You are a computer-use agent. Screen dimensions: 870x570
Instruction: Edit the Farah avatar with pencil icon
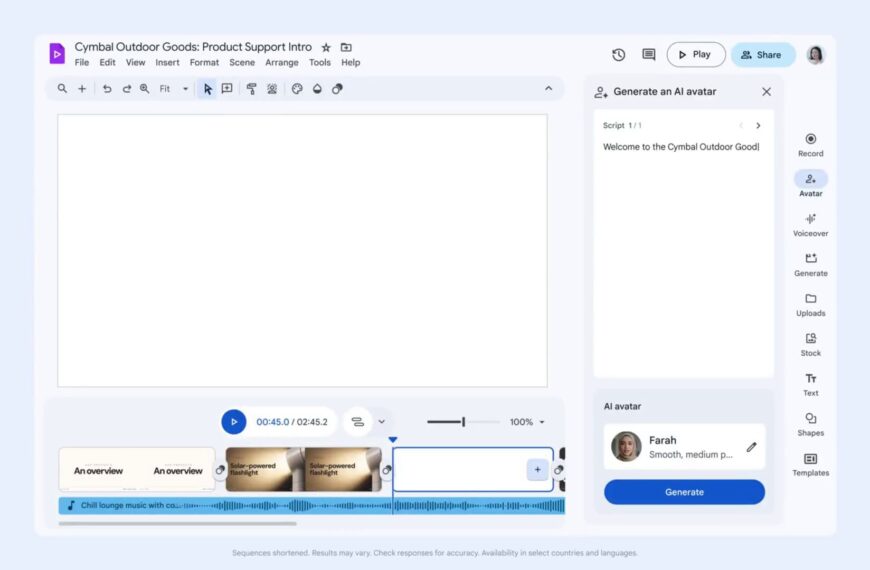[751, 447]
